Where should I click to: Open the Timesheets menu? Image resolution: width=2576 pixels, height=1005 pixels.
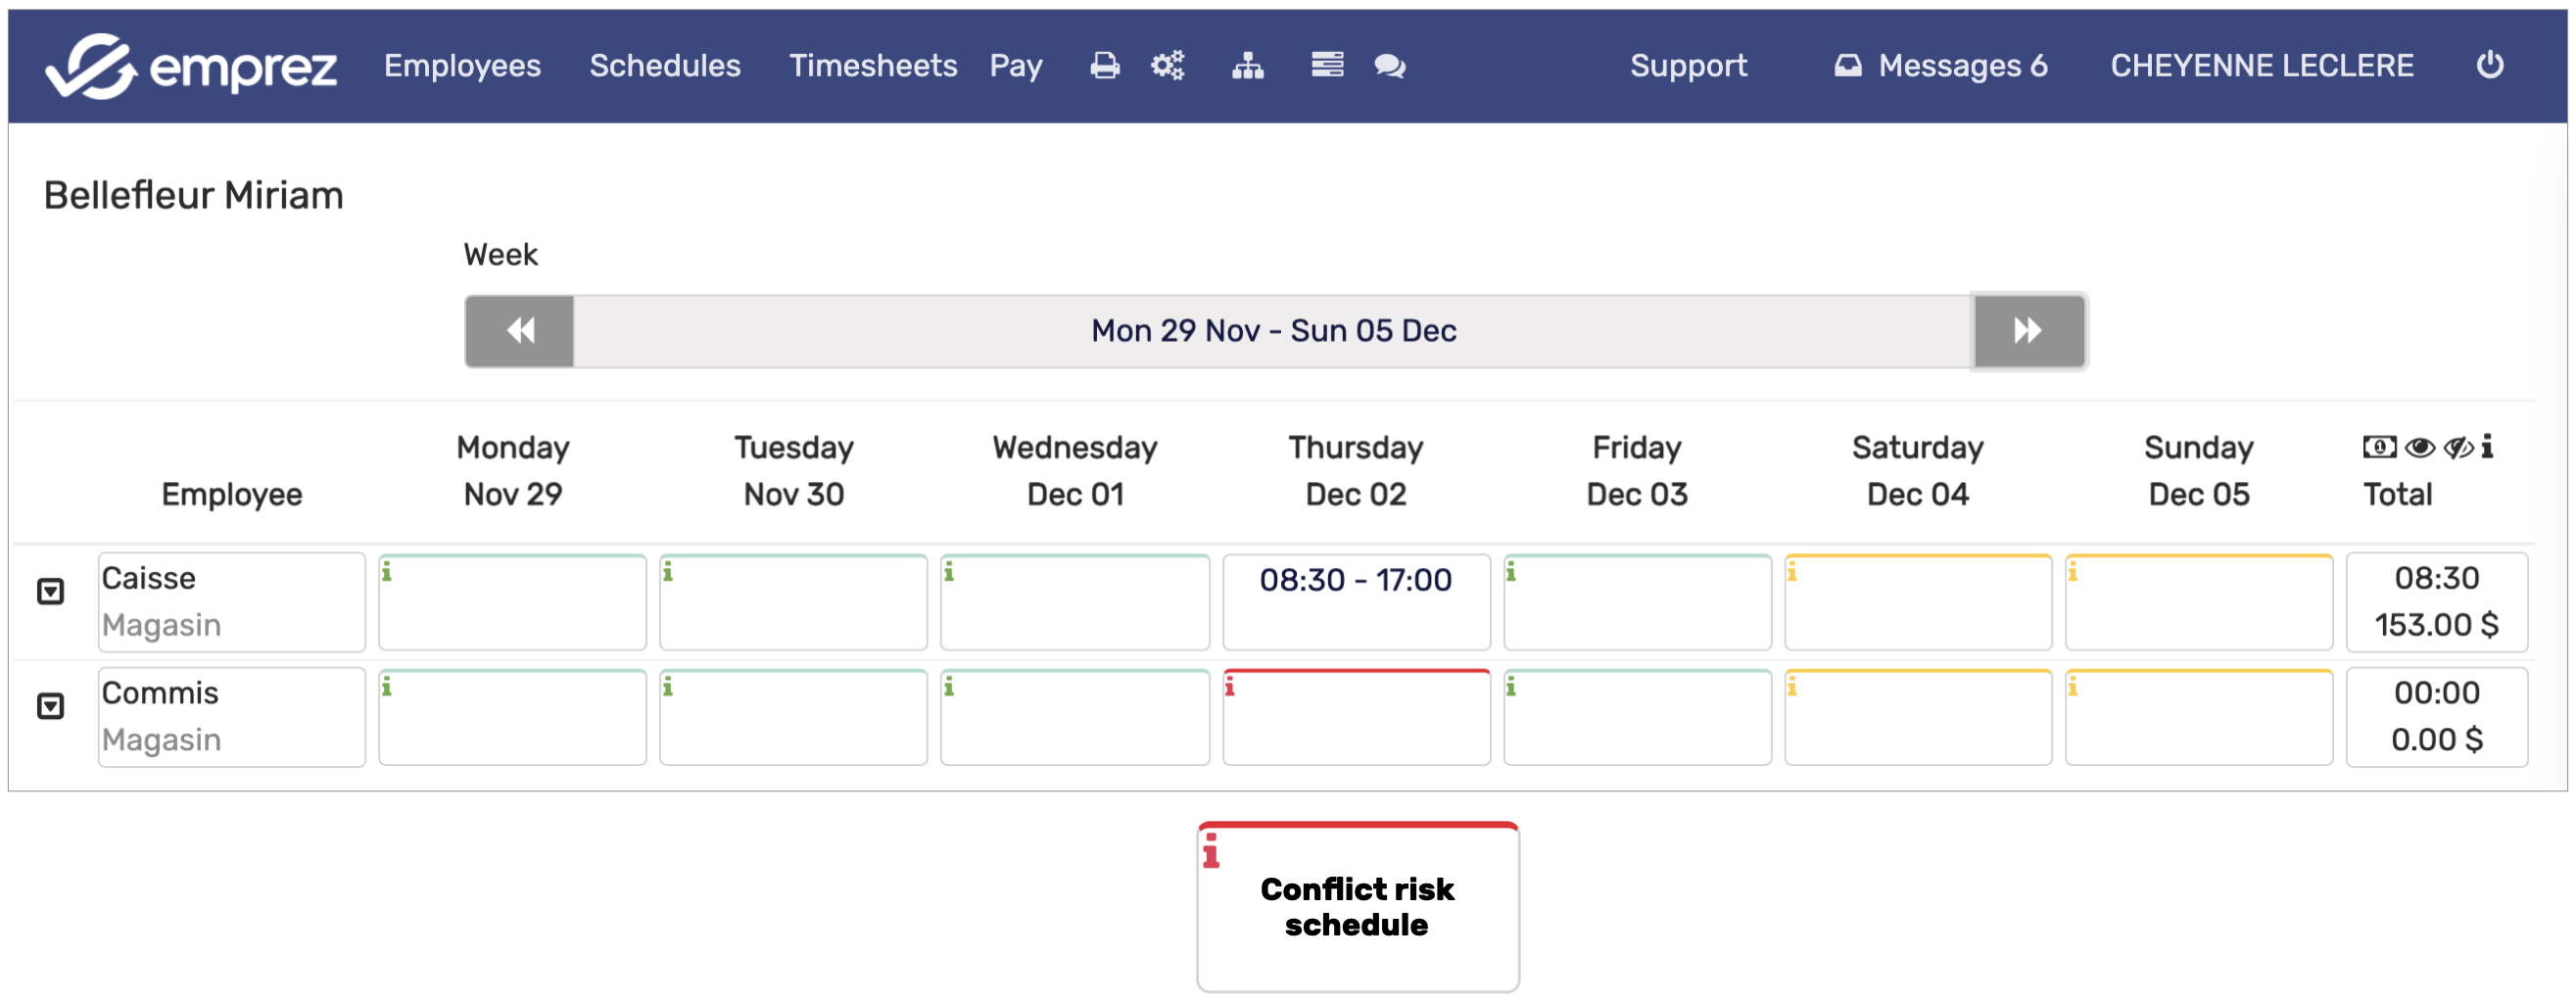pos(872,66)
